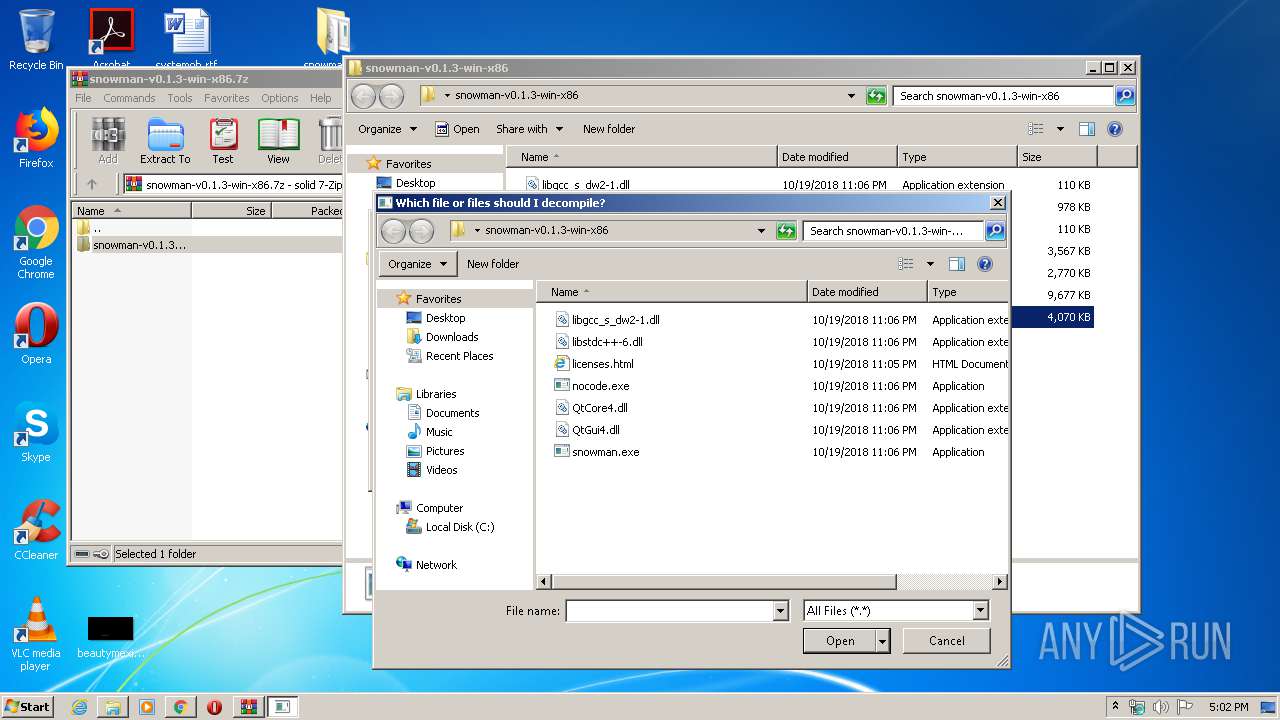Sort by Date modified column in dialog
The height and width of the screenshot is (720, 1280).
867,292
